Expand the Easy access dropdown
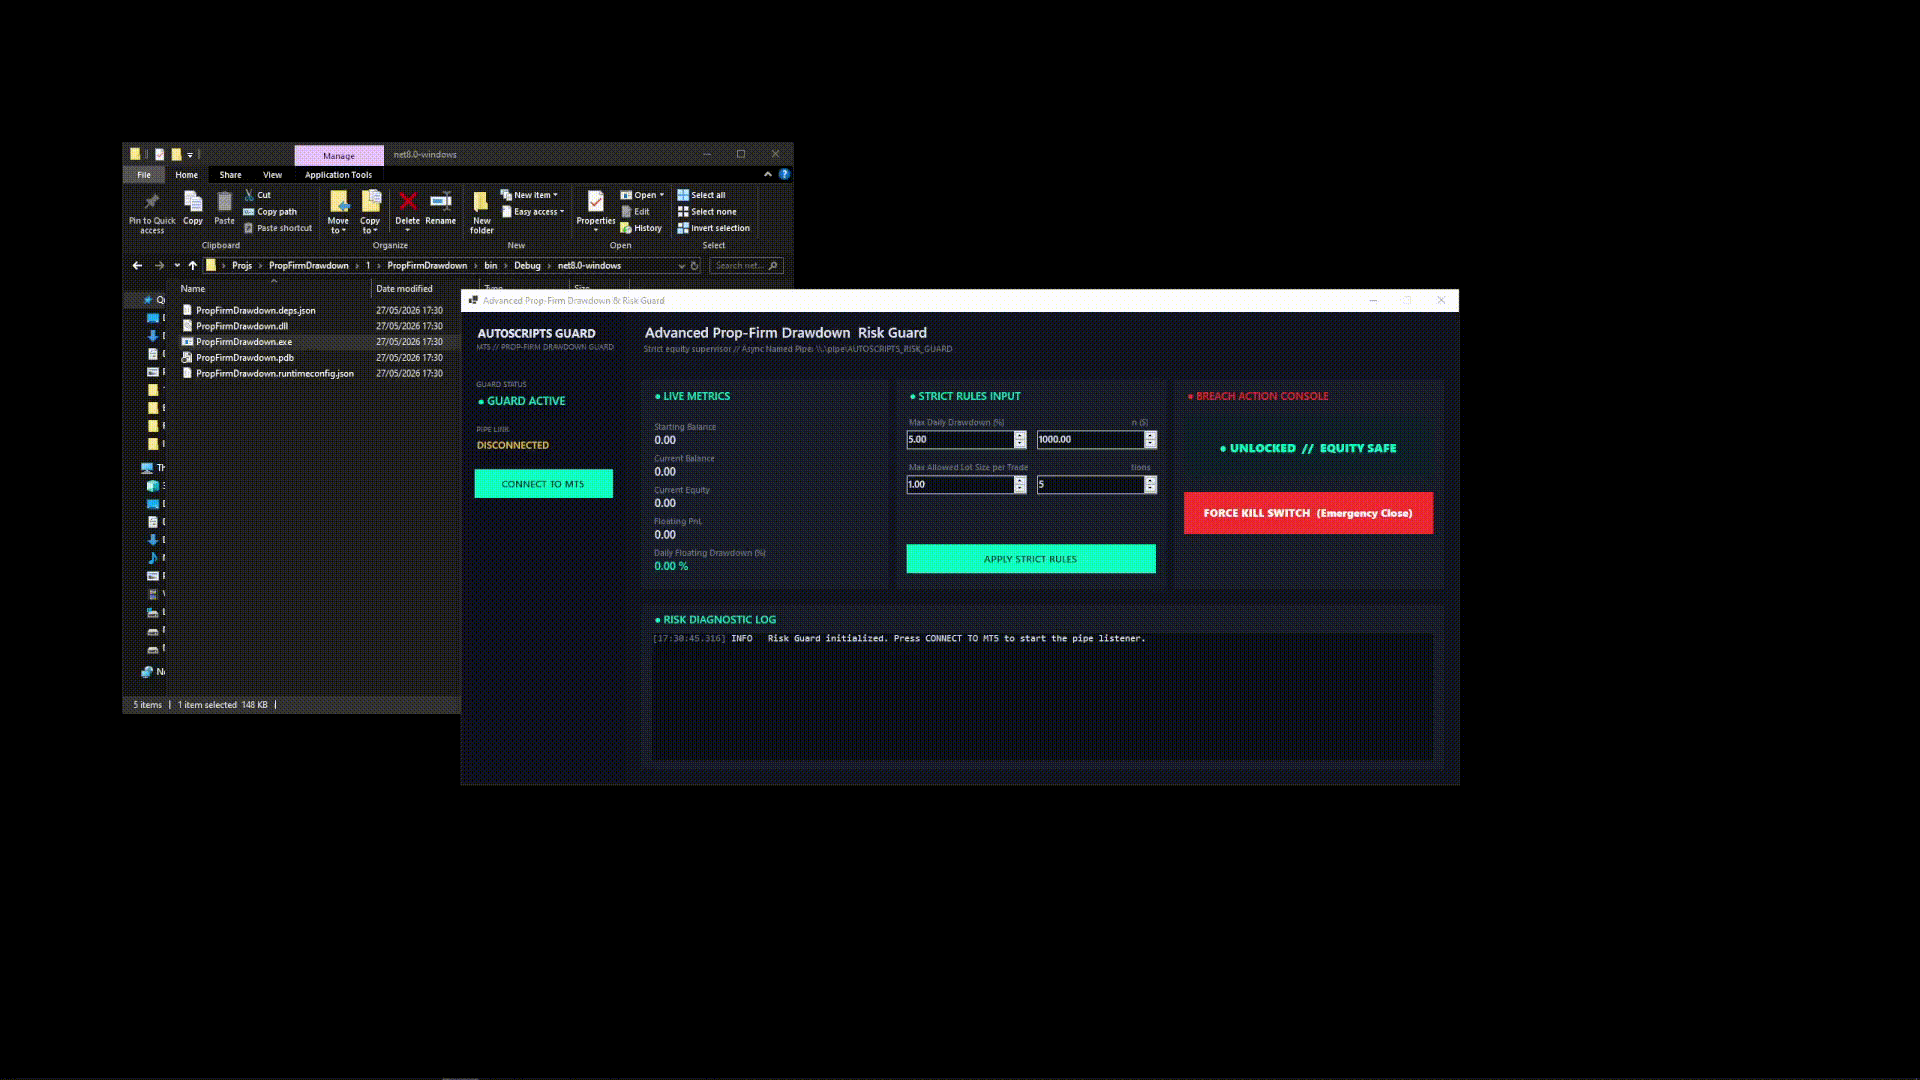 click(533, 212)
